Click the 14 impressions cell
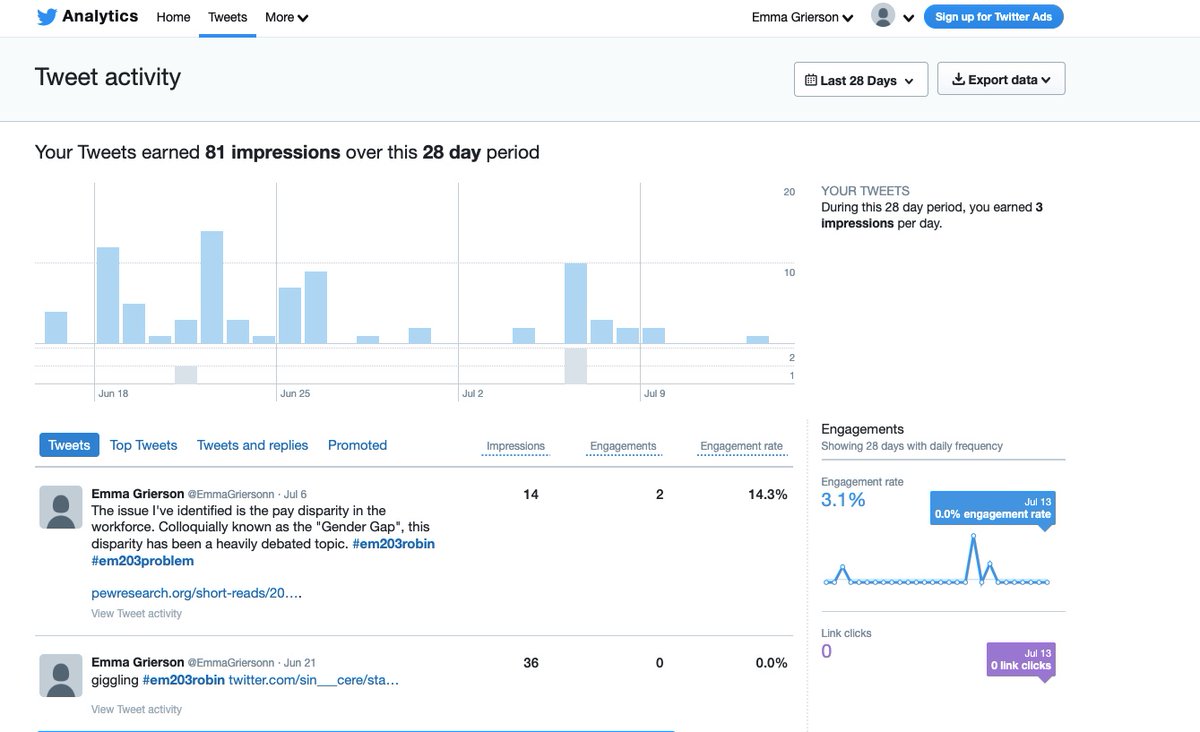This screenshot has width=1200, height=732. point(531,494)
